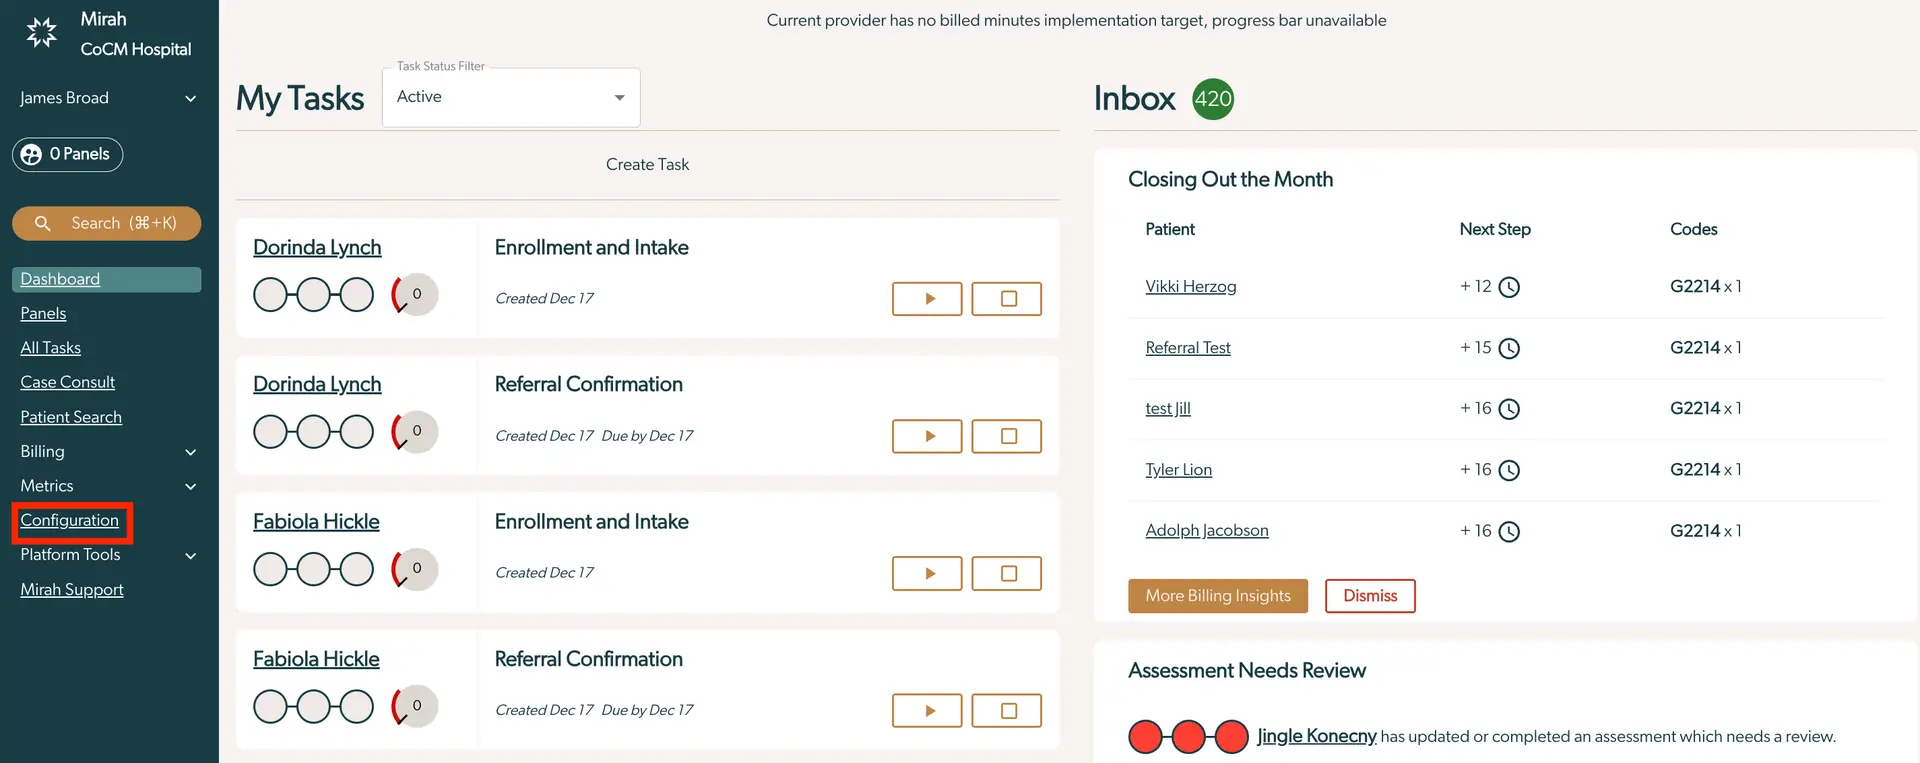
Task: Click the magnifier icon in Search bar
Action: click(42, 223)
